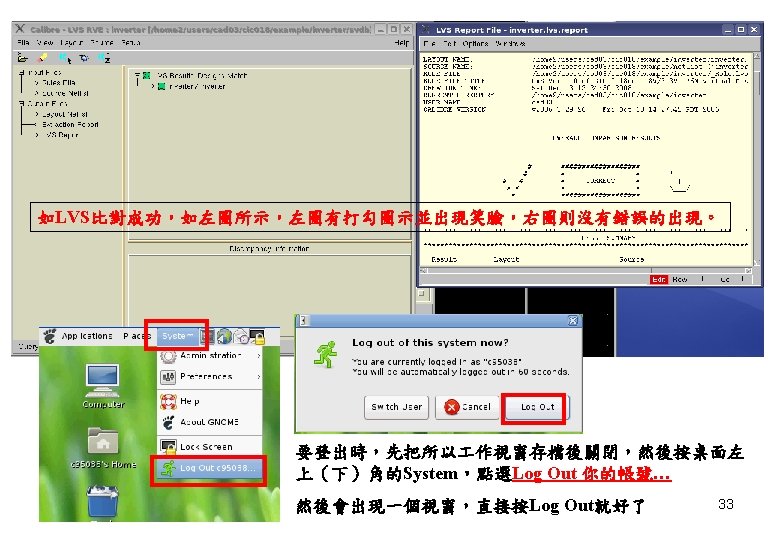Open the Administration submenu arrow
The width and height of the screenshot is (780, 540).
(259, 356)
